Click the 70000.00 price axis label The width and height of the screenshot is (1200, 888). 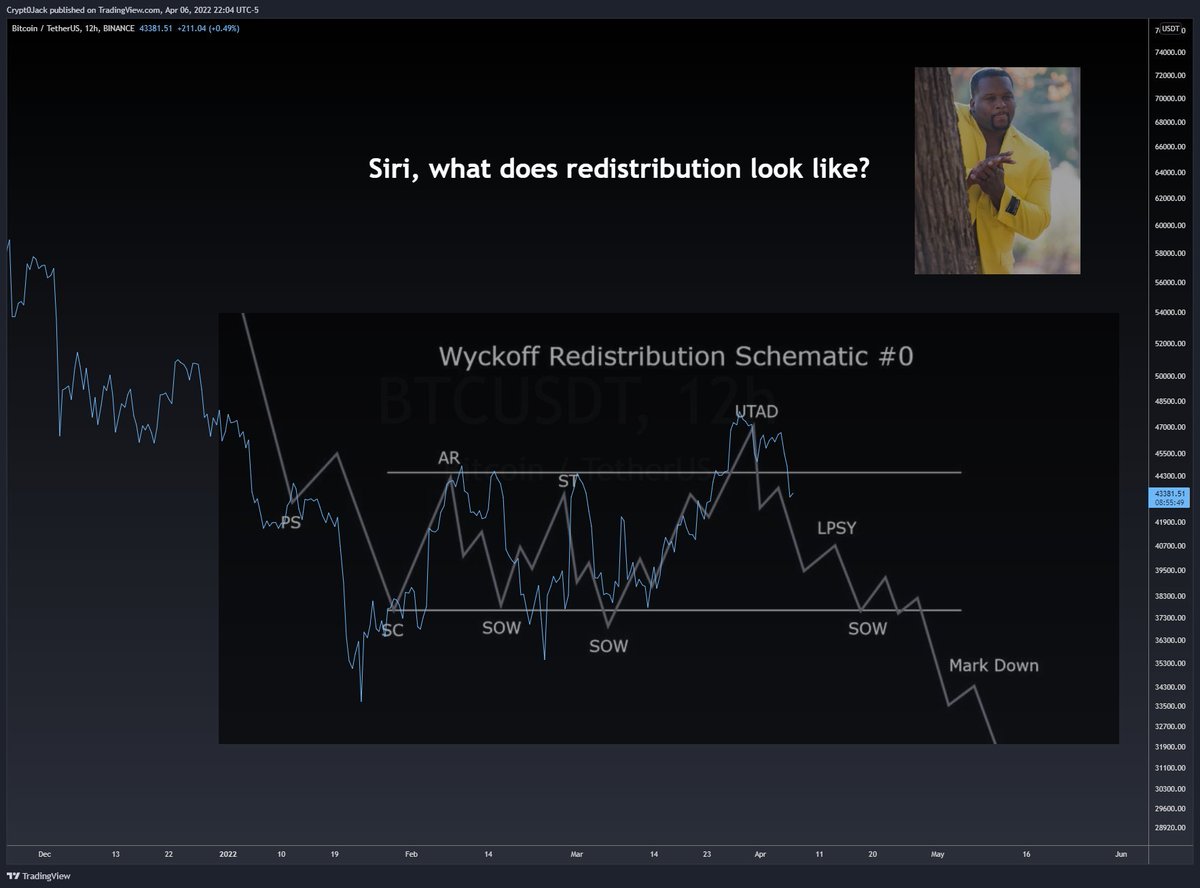pos(1170,99)
